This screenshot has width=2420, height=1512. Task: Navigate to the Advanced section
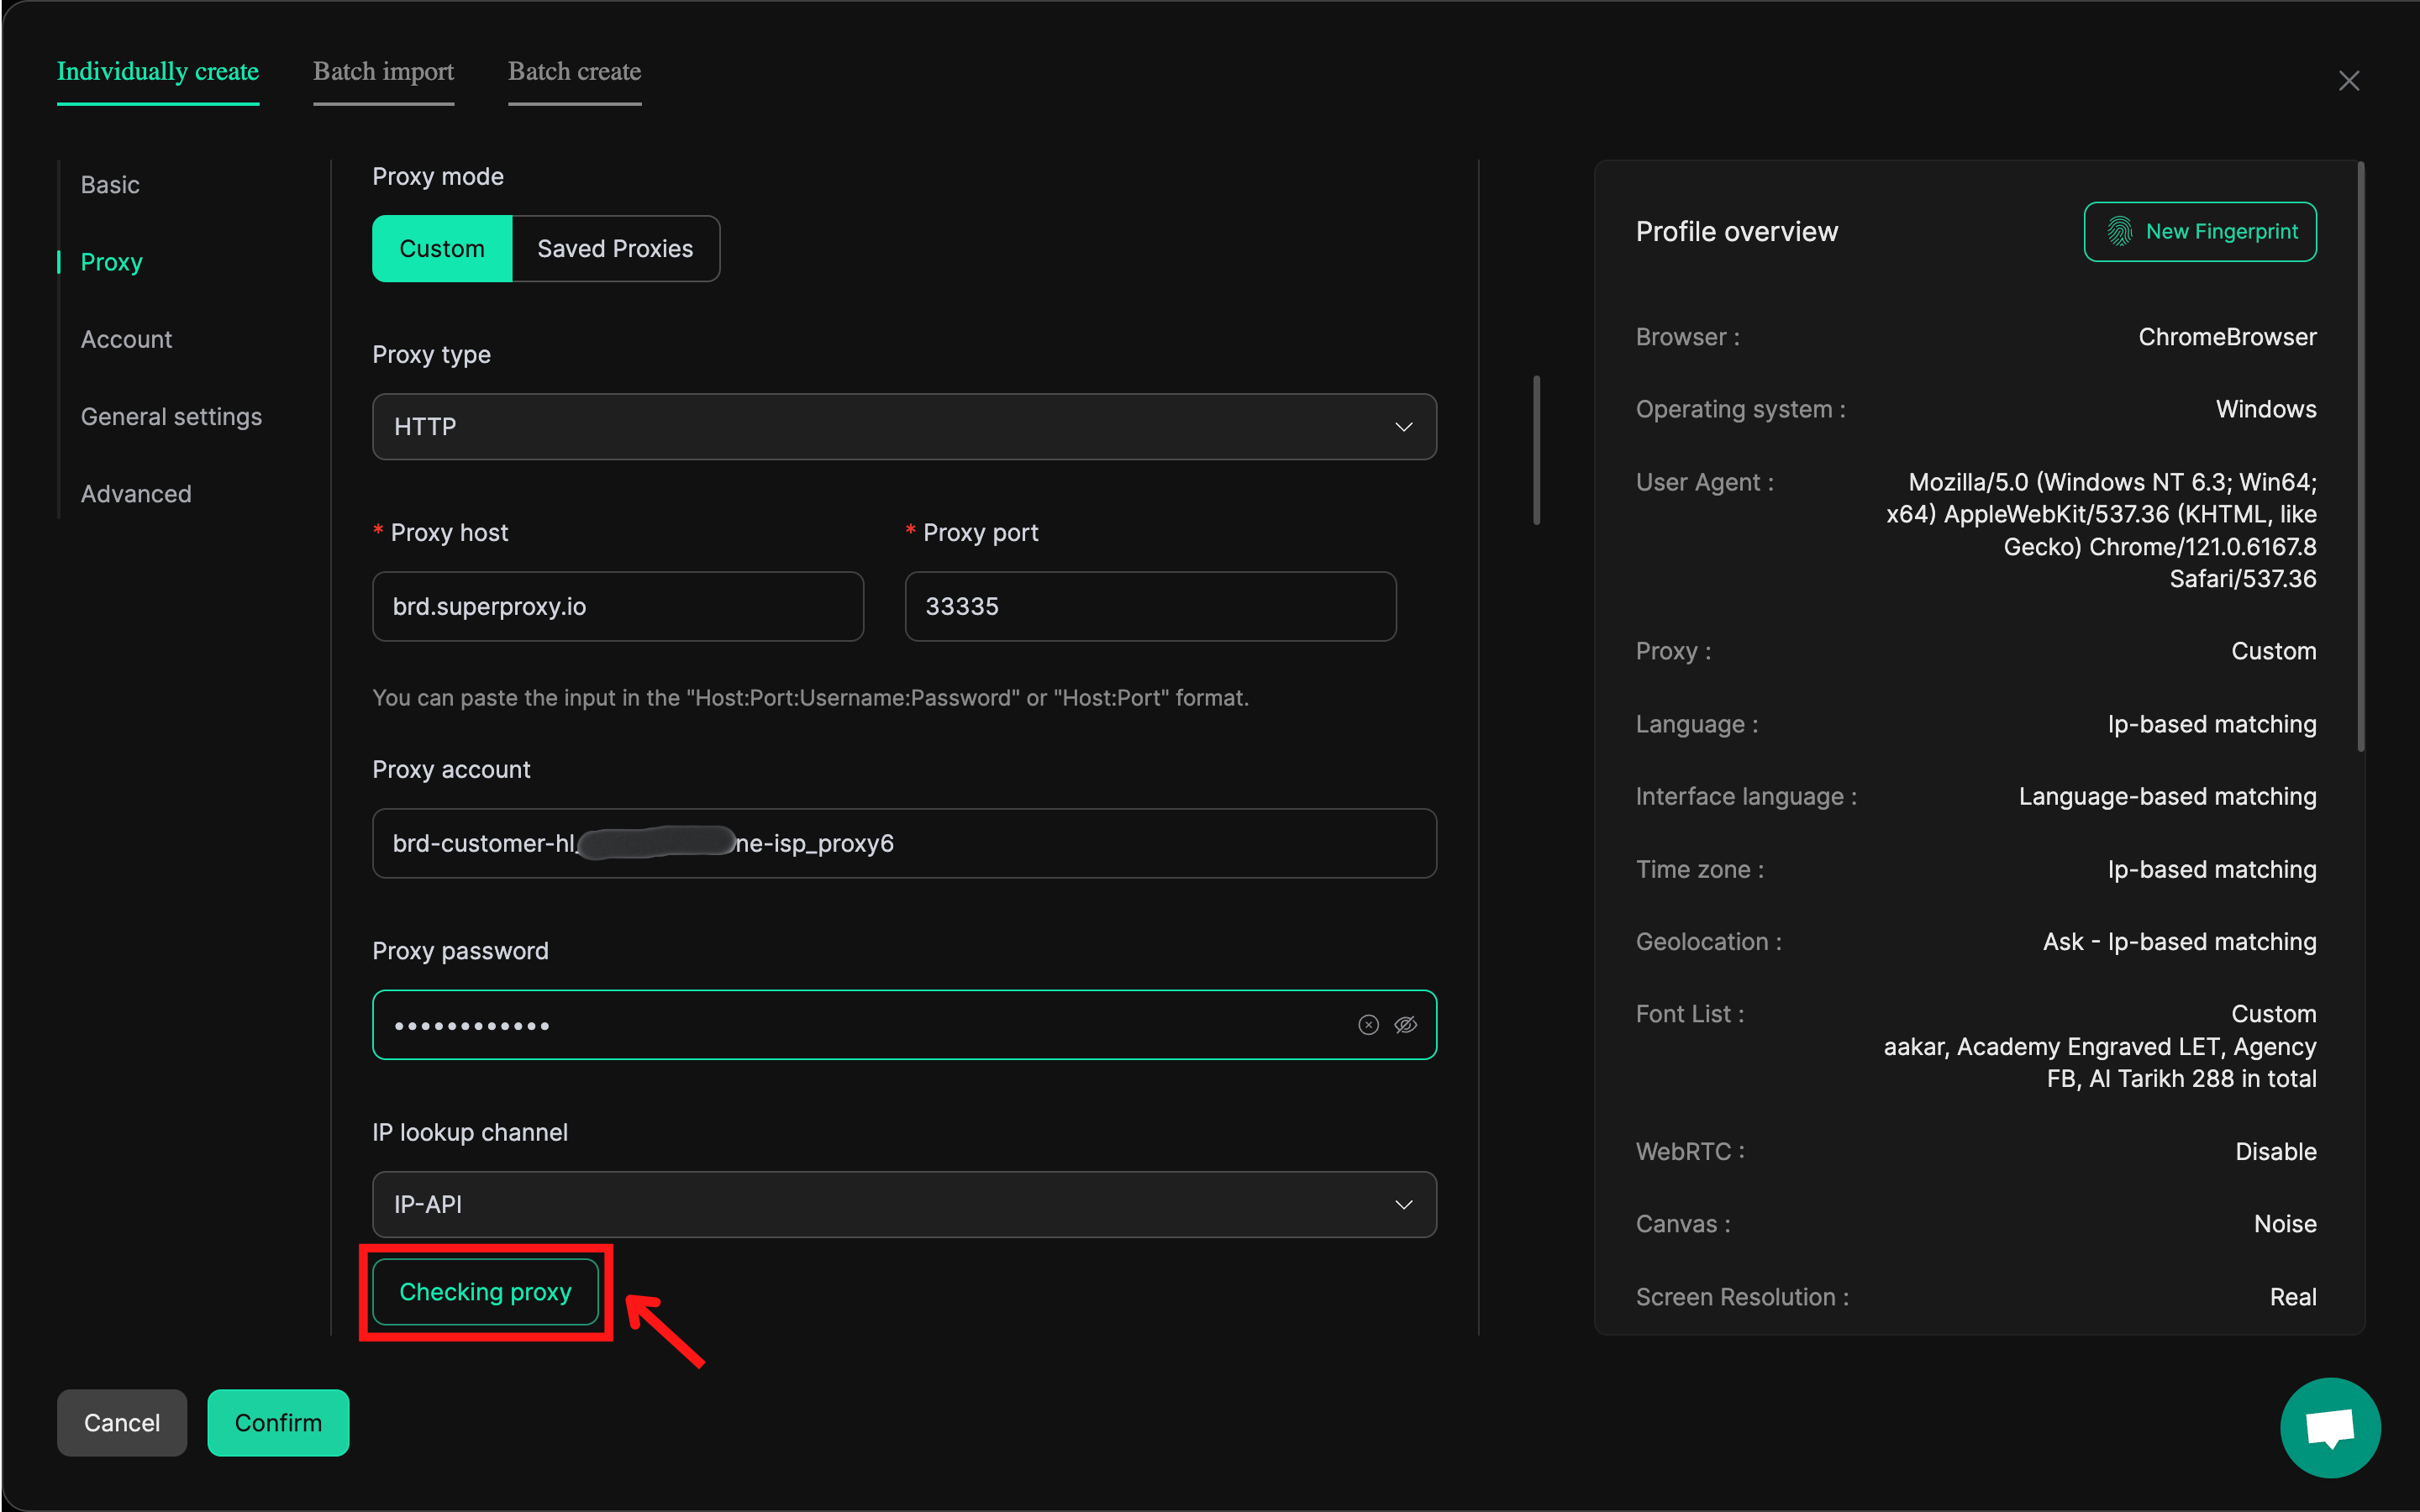[x=136, y=494]
